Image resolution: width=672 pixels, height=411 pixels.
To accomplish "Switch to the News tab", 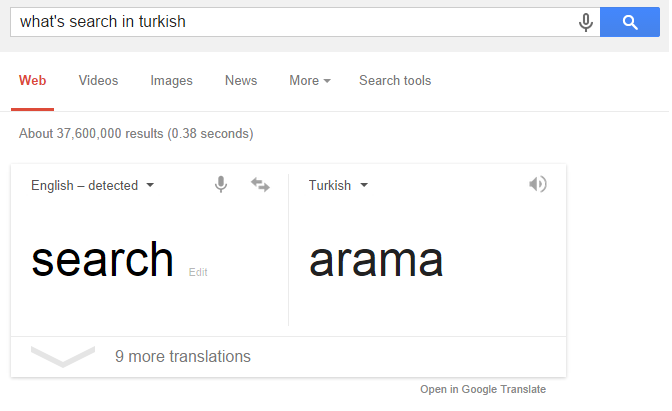I will click(241, 81).
